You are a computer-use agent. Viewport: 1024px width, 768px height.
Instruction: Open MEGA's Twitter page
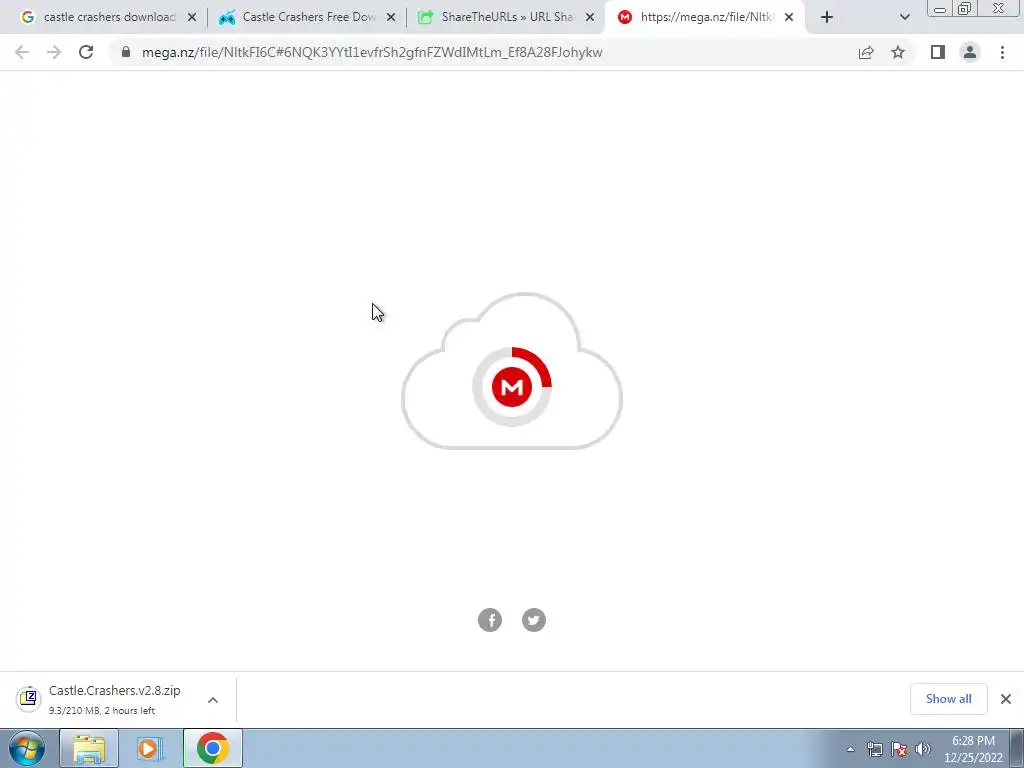click(534, 620)
